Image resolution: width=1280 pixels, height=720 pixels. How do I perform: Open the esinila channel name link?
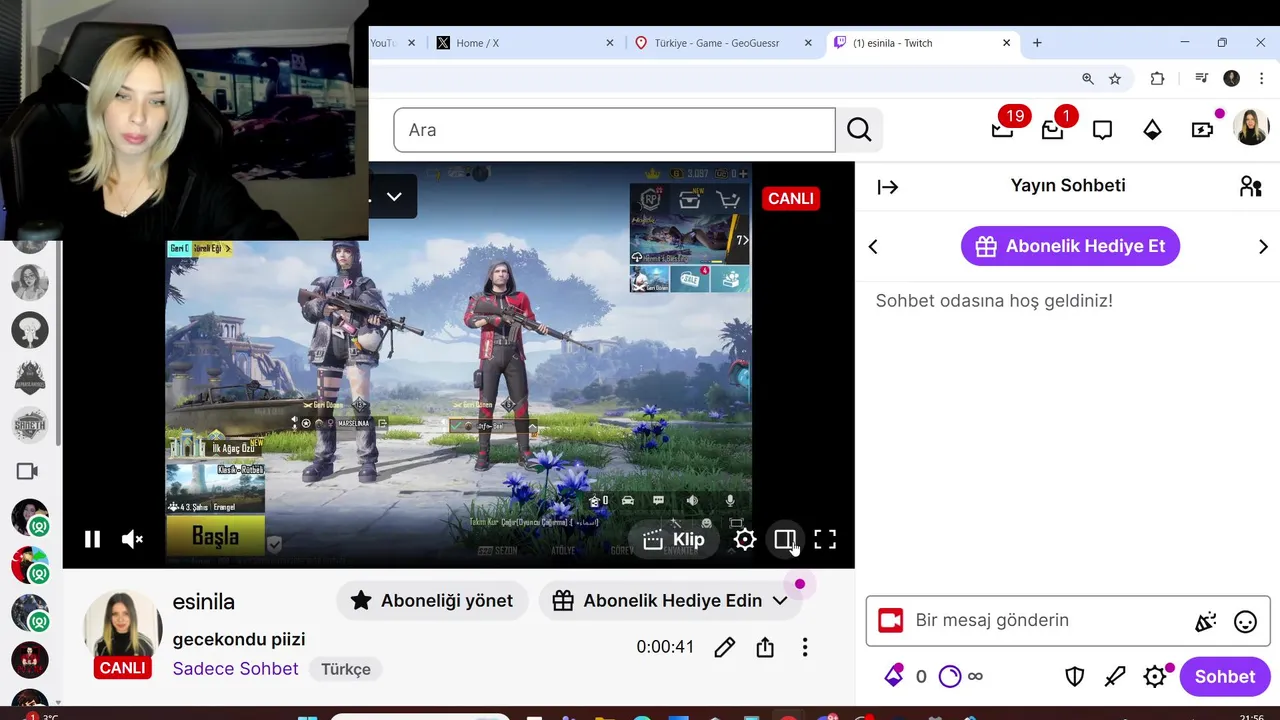click(x=204, y=602)
